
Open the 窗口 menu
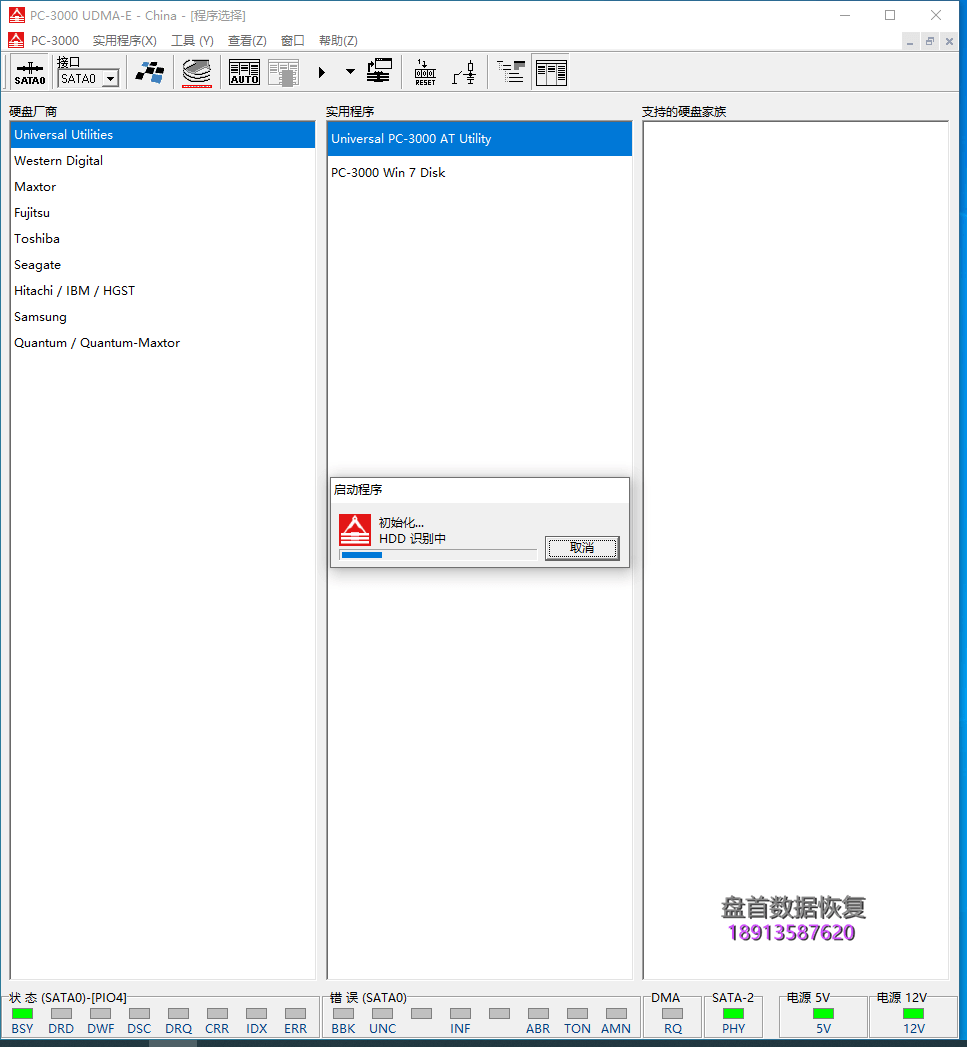[x=293, y=41]
